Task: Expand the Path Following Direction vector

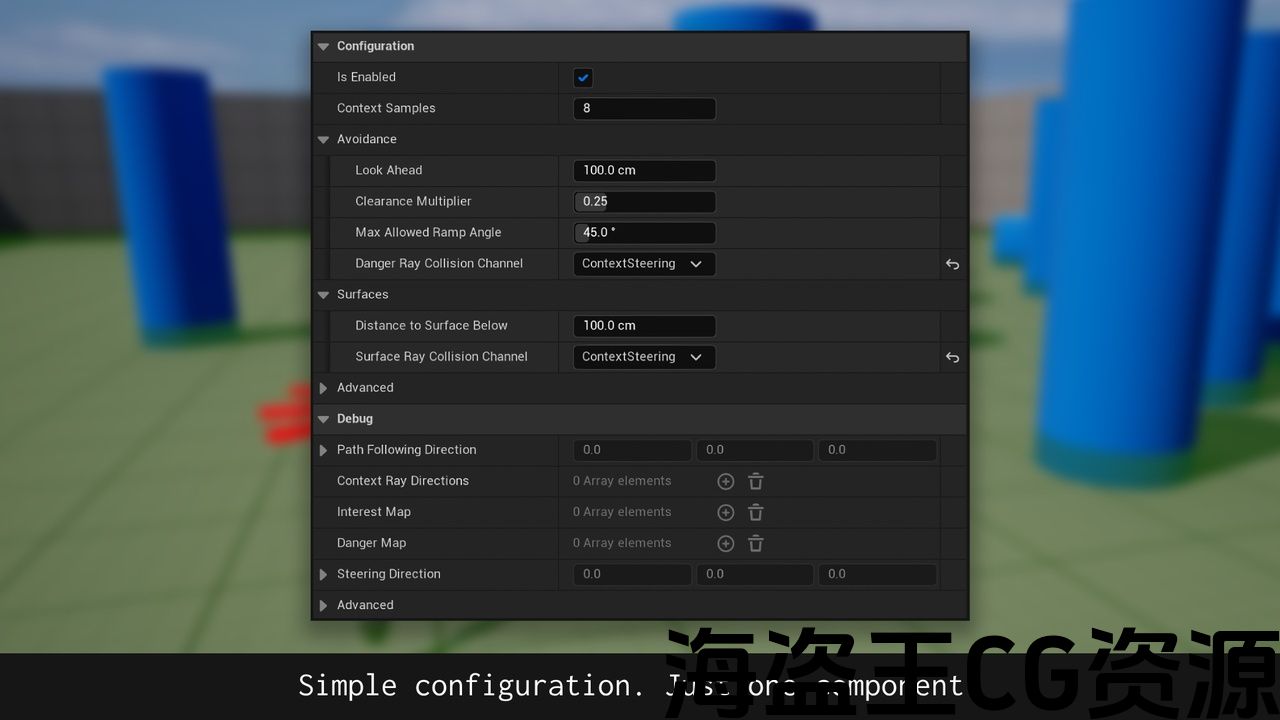Action: (323, 451)
